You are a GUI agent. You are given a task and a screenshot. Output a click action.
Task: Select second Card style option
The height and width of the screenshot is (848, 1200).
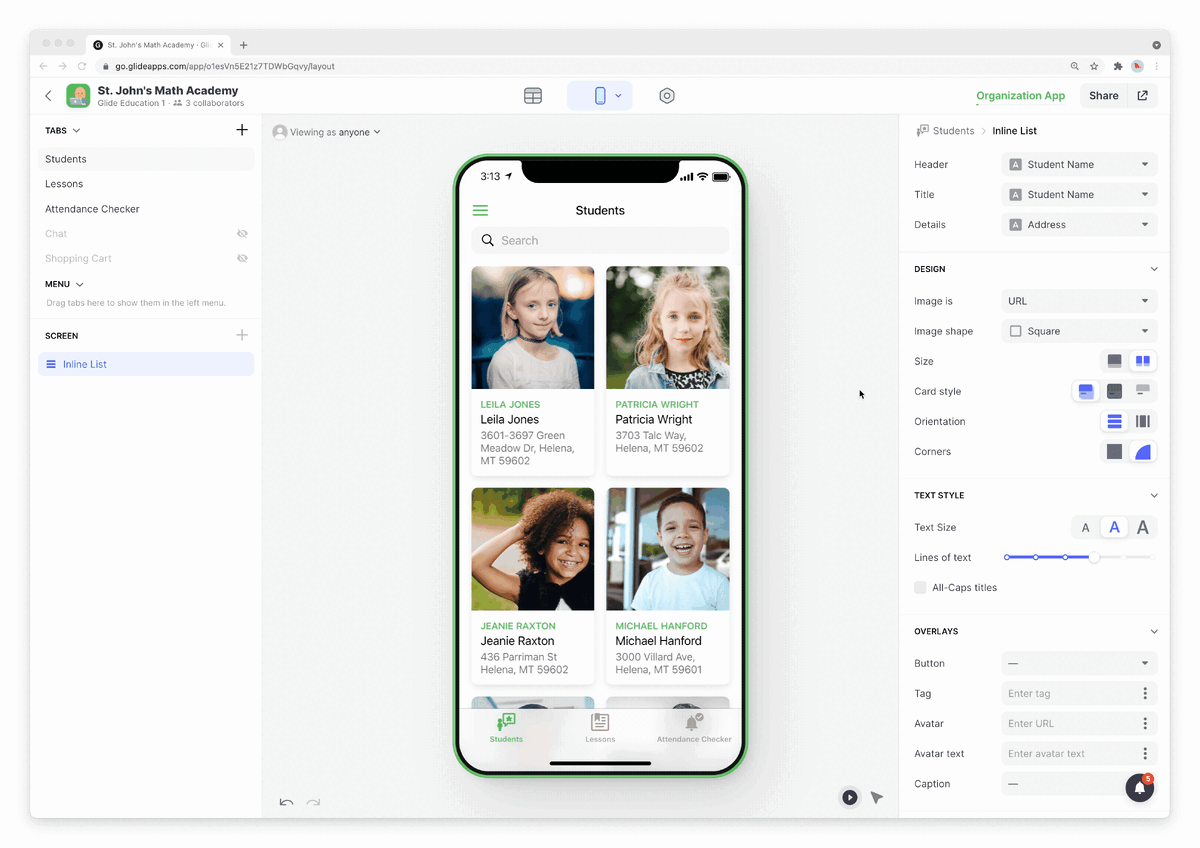[x=1114, y=391]
